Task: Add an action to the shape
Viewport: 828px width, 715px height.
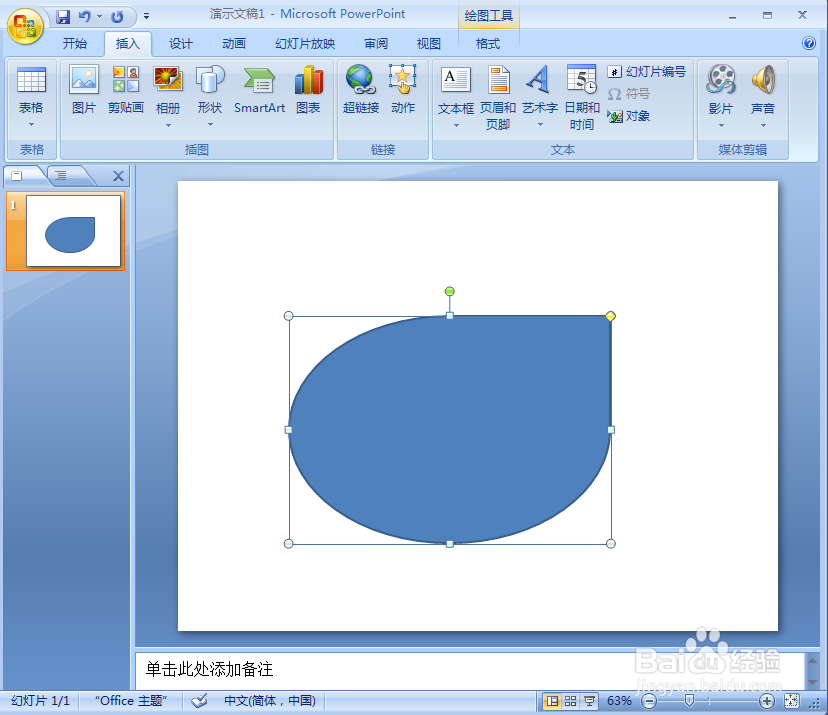Action: [403, 90]
